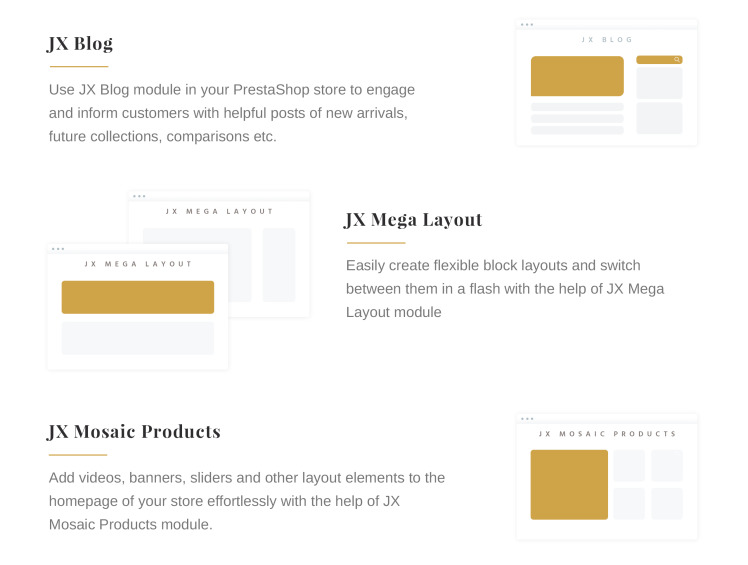The width and height of the screenshot is (748, 565).
Task: Click the JX Blog module description paragraph
Action: 232,113
